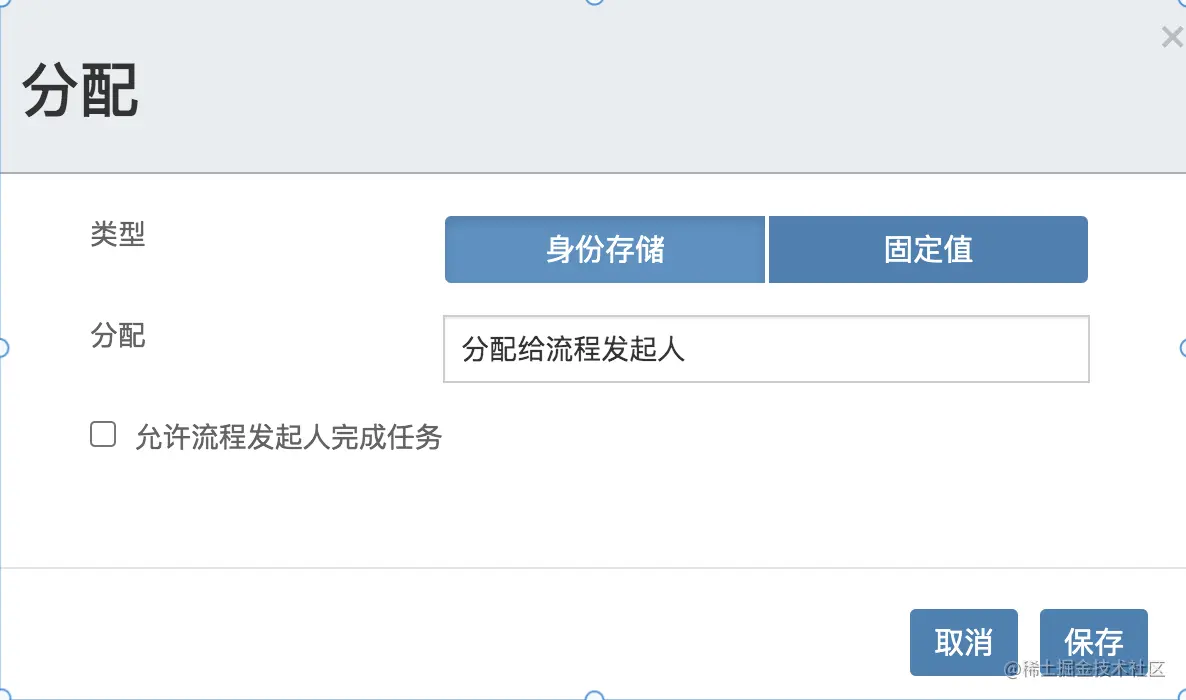Viewport: 1186px width, 700px height.
Task: Click the bottom-right corner selection handle
Action: click(1184, 696)
